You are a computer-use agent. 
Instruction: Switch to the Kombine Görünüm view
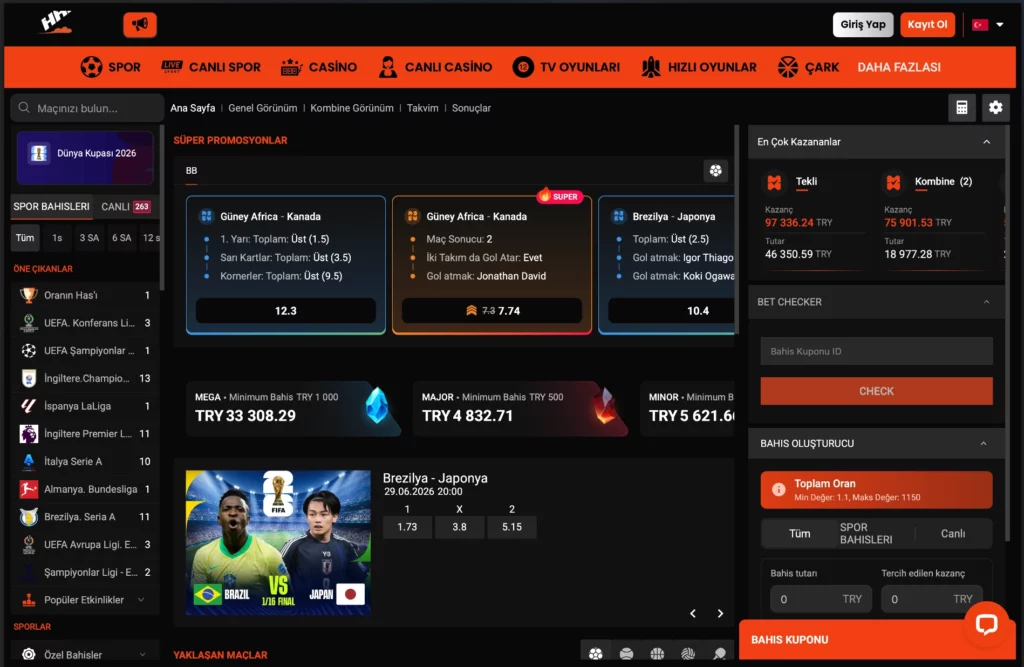tap(352, 108)
